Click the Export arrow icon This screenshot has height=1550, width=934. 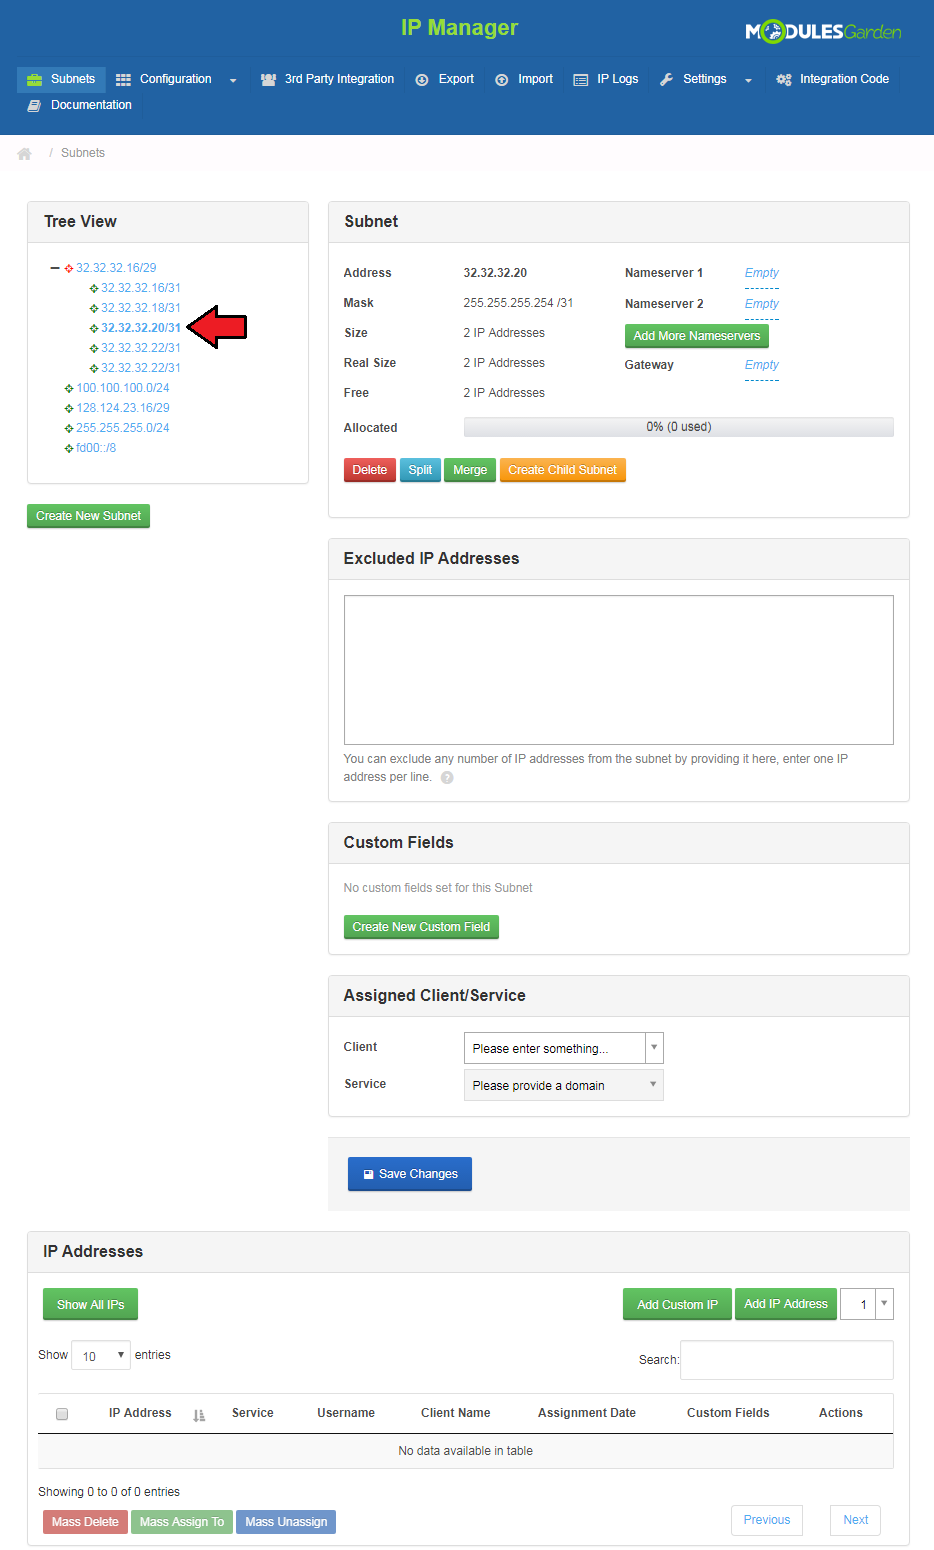[x=422, y=80]
